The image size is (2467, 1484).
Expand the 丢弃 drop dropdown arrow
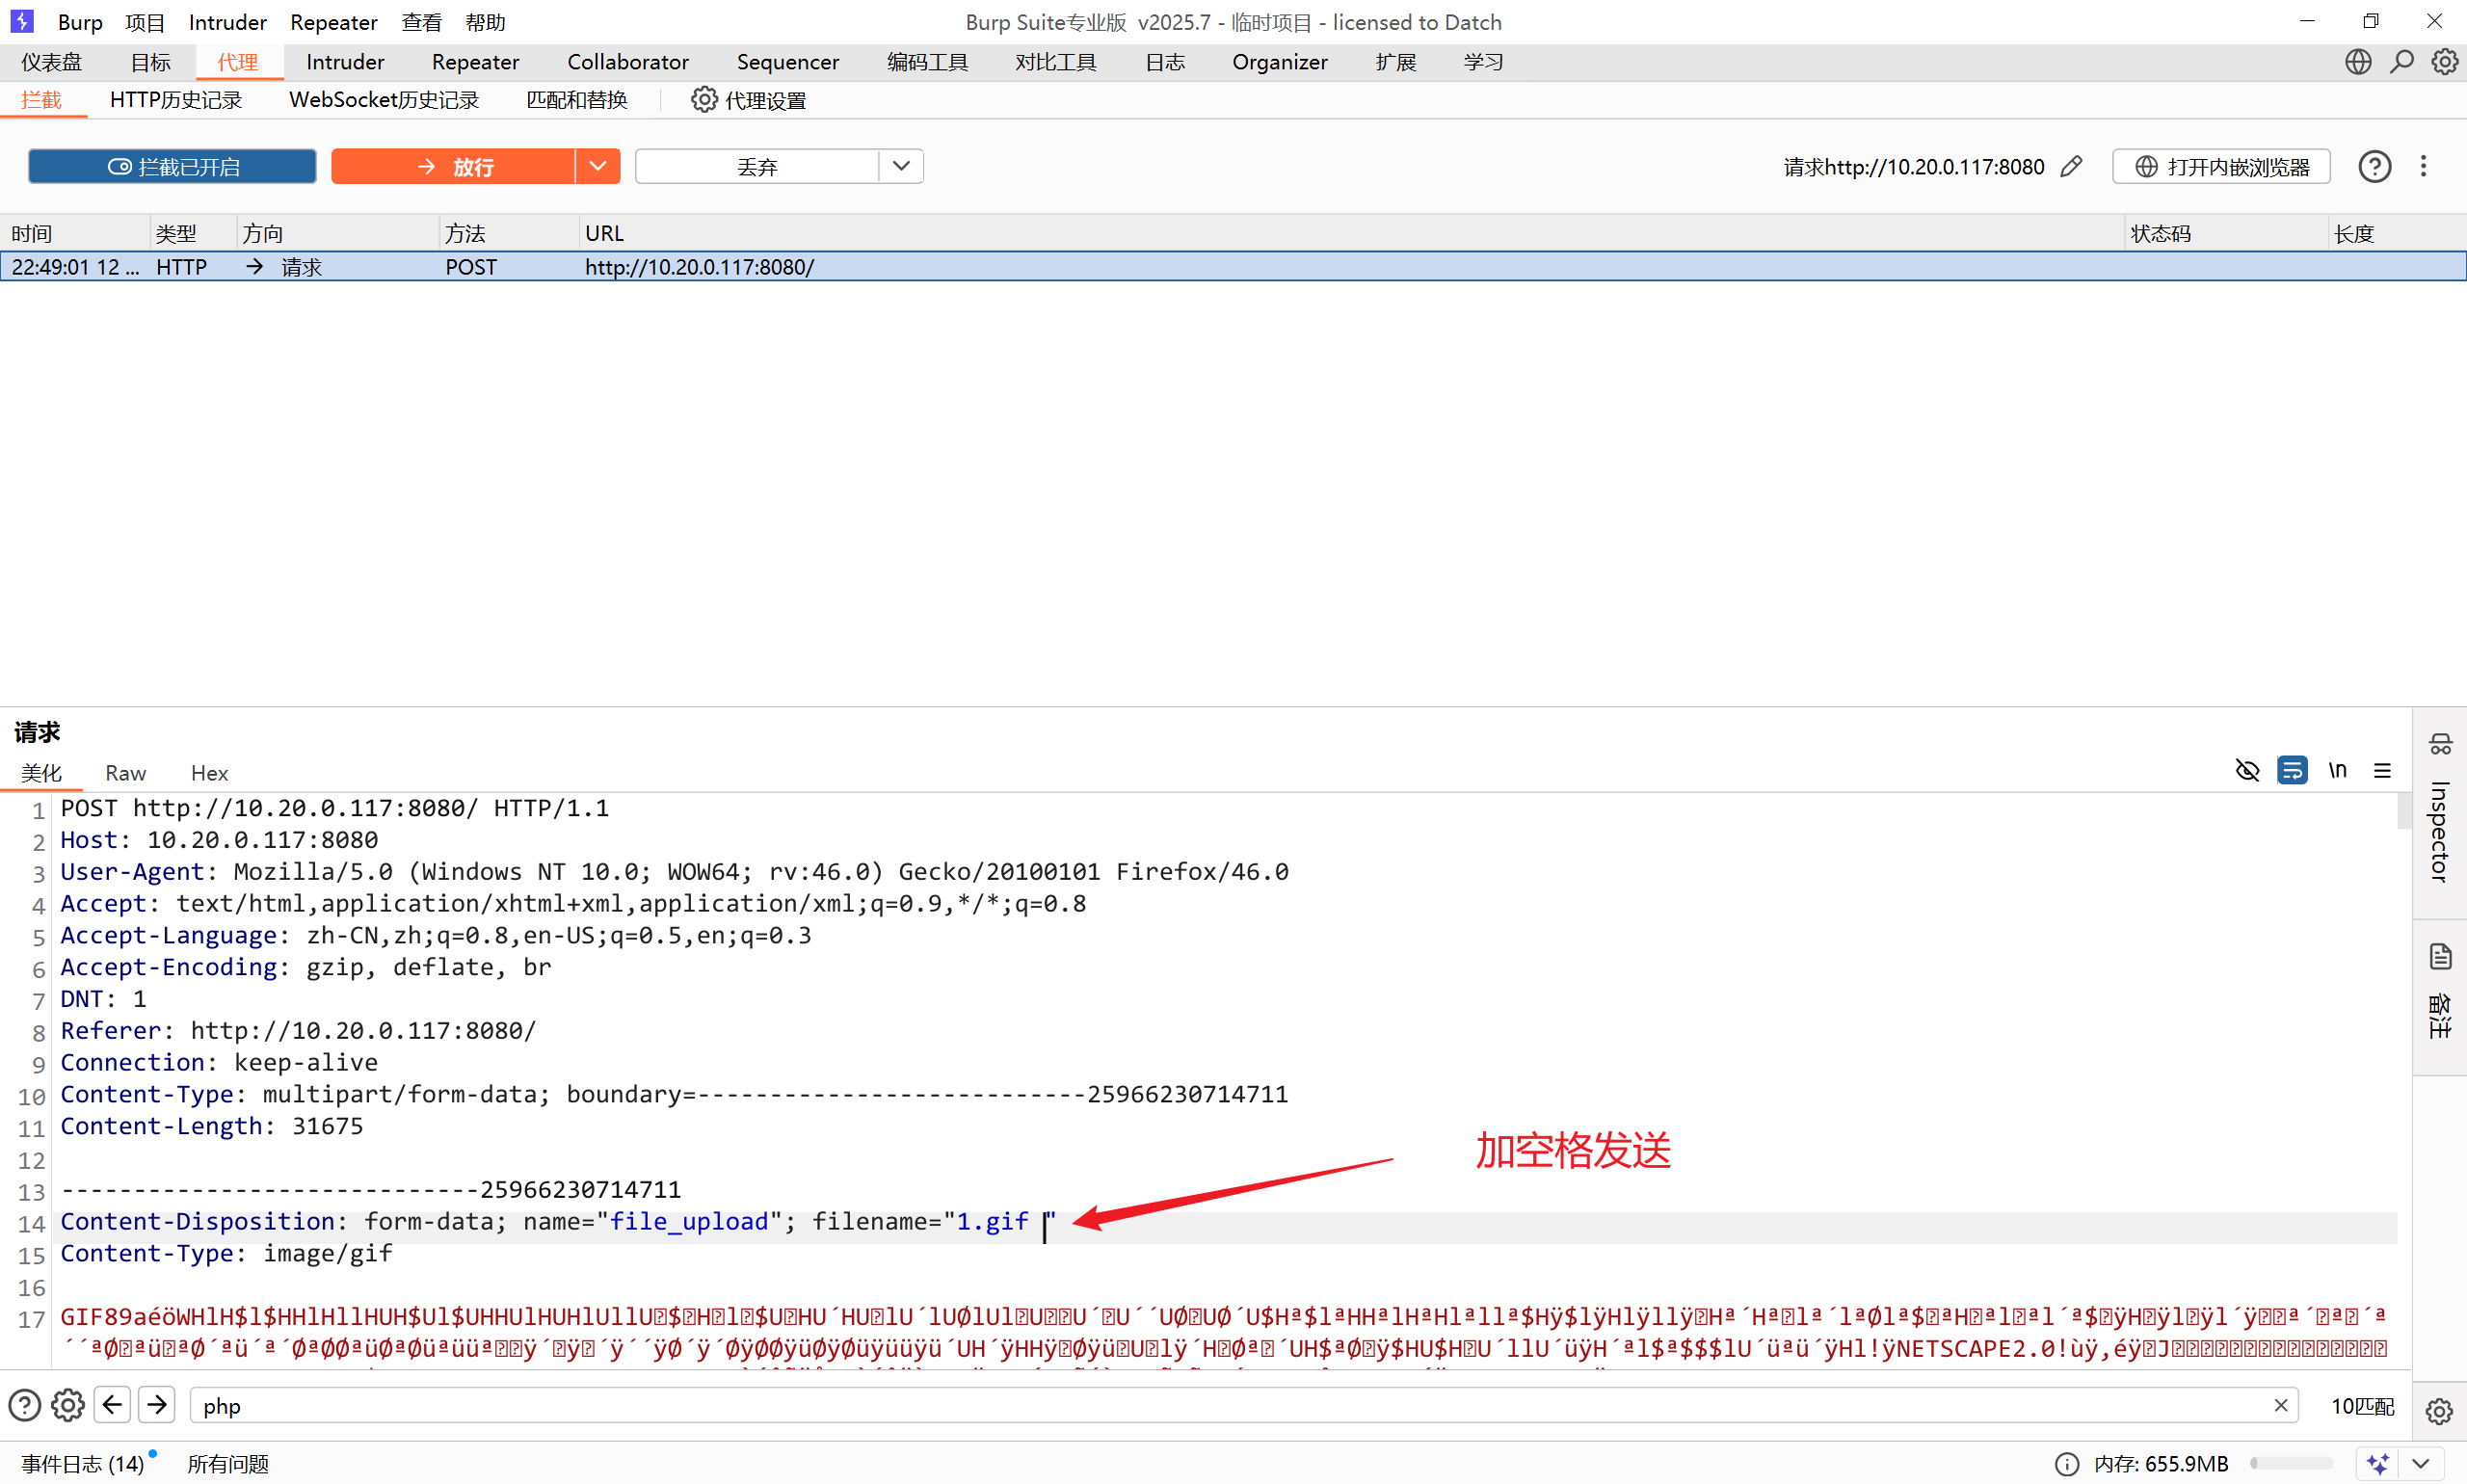pos(901,167)
